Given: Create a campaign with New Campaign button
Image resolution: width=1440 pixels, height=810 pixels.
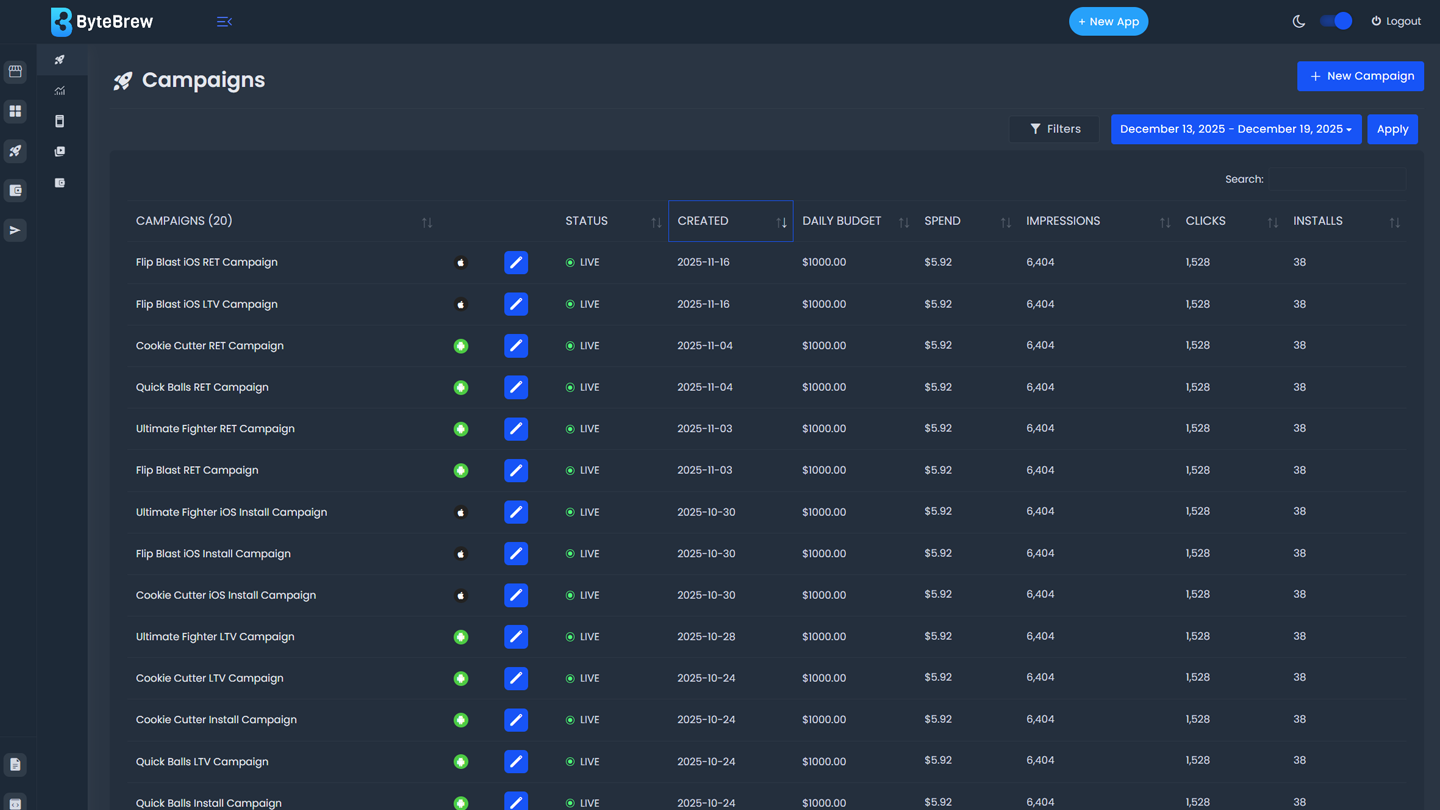Looking at the screenshot, I should tap(1360, 76).
